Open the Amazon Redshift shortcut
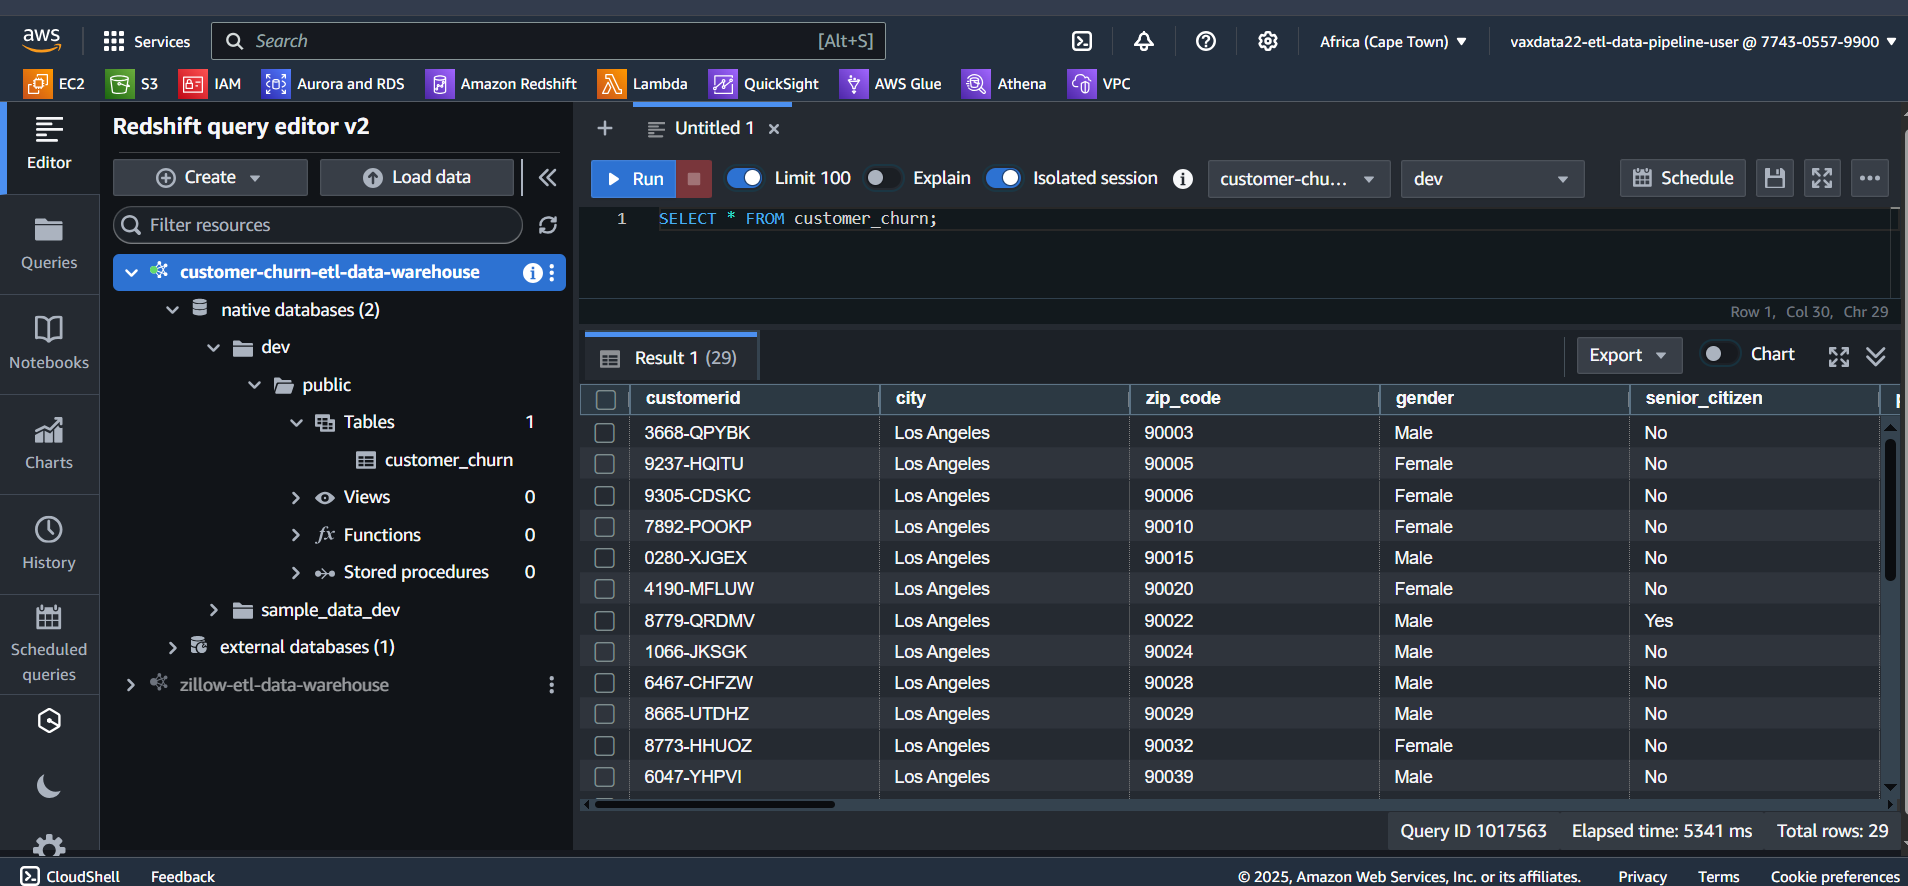 501,84
